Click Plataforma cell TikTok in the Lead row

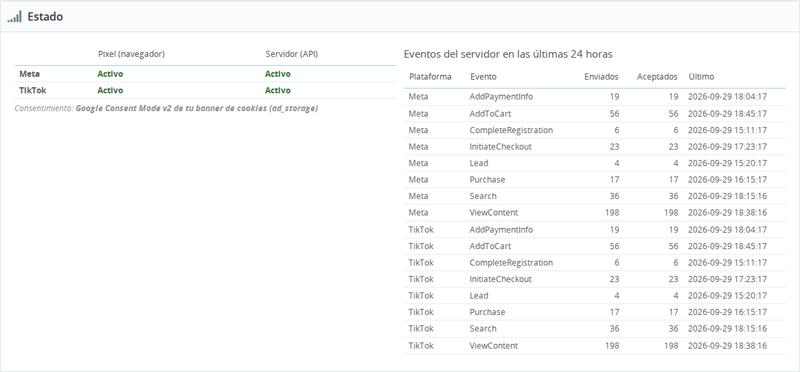[x=421, y=295]
